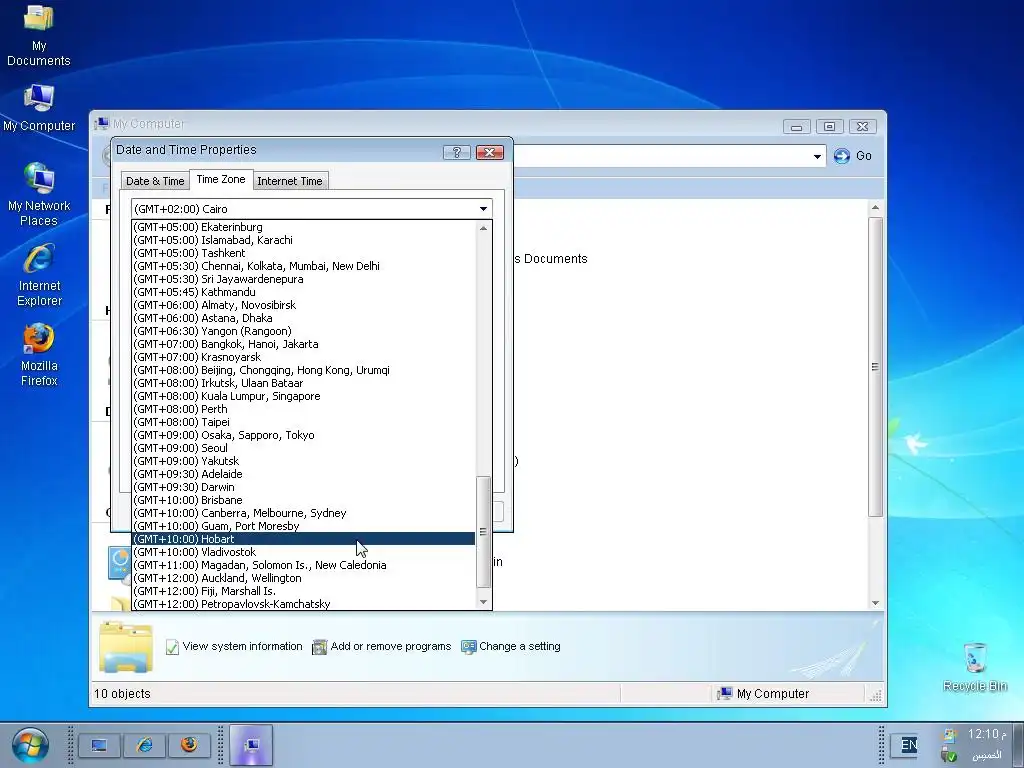Image resolution: width=1024 pixels, height=768 pixels.
Task: Select Beijing, Chongqing, Hong Kong, Urumqi
Action: pyautogui.click(x=304, y=370)
